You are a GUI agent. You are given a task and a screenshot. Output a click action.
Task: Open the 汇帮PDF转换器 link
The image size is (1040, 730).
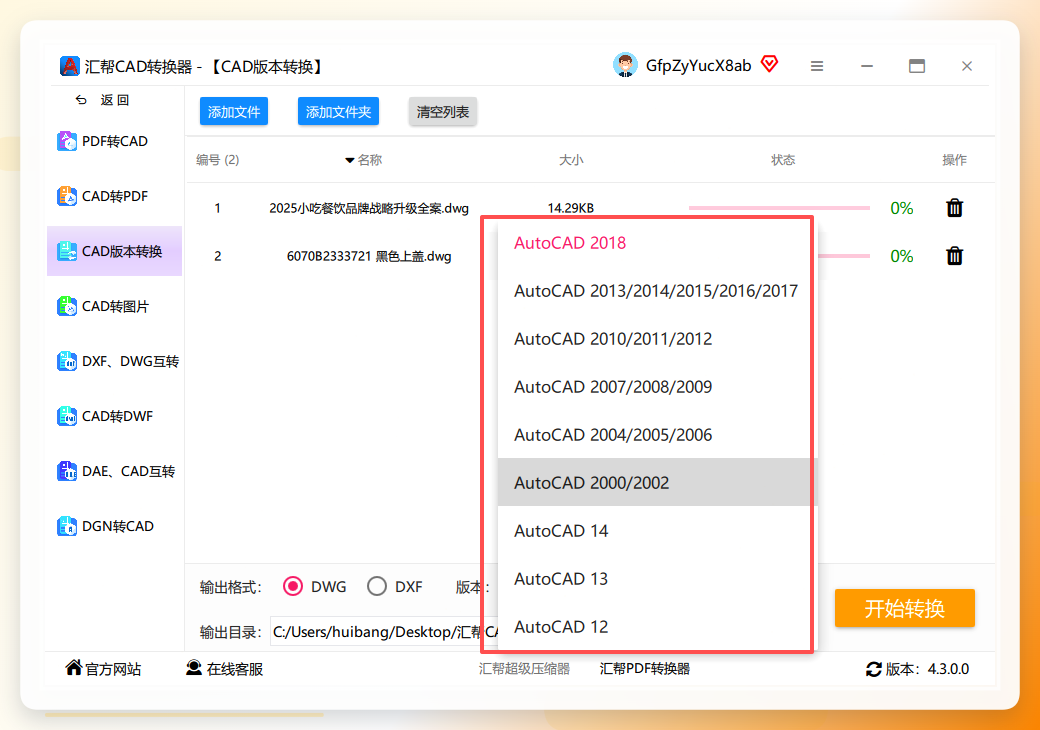[x=645, y=668]
